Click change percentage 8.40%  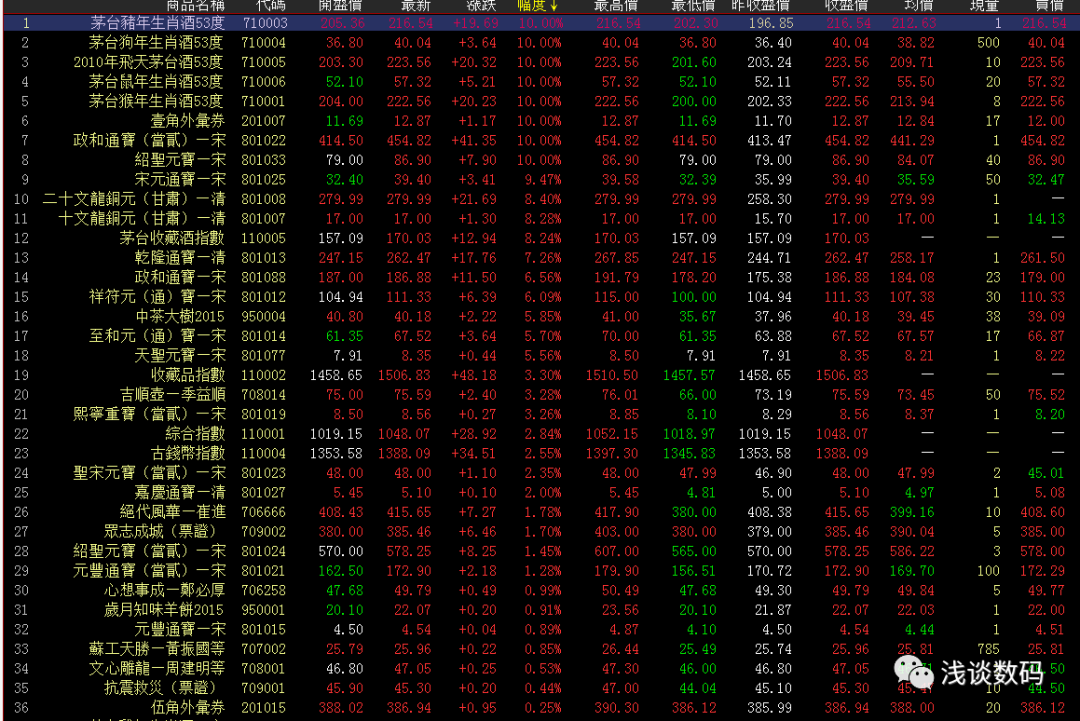click(543, 199)
